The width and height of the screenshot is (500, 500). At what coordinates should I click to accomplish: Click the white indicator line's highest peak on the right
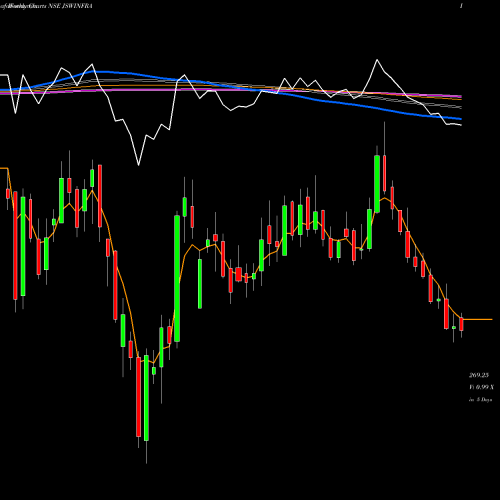pyautogui.click(x=377, y=60)
